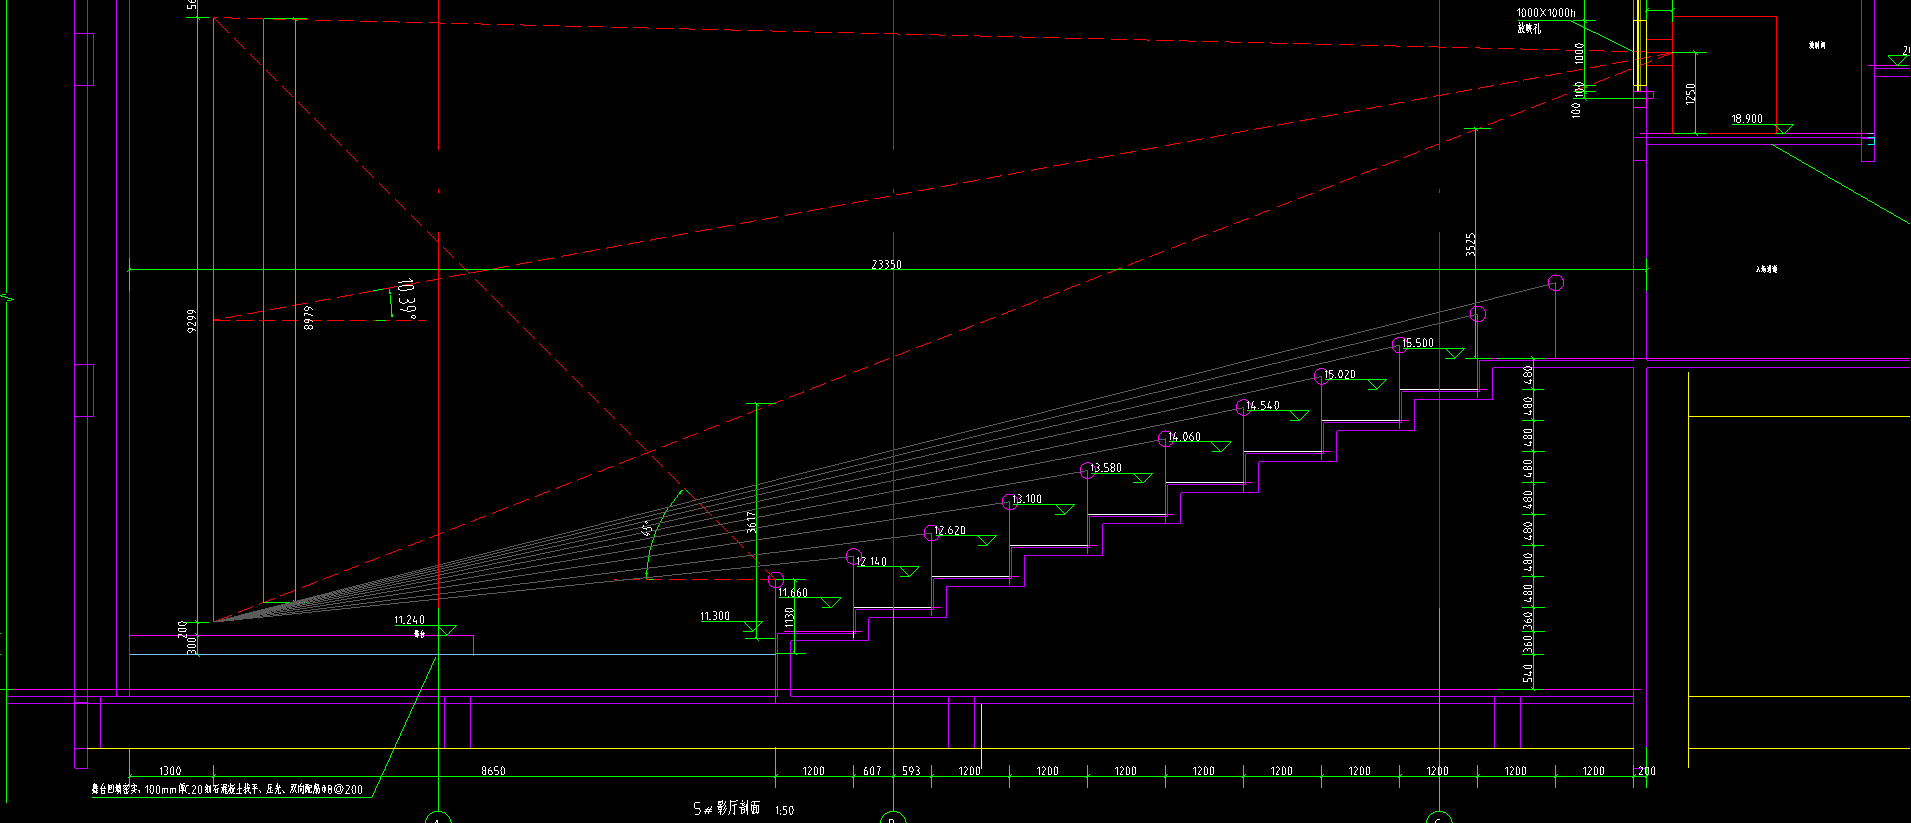This screenshot has height=823, width=1911.
Task: Click the 23350 overall length dimension
Action: [886, 264]
